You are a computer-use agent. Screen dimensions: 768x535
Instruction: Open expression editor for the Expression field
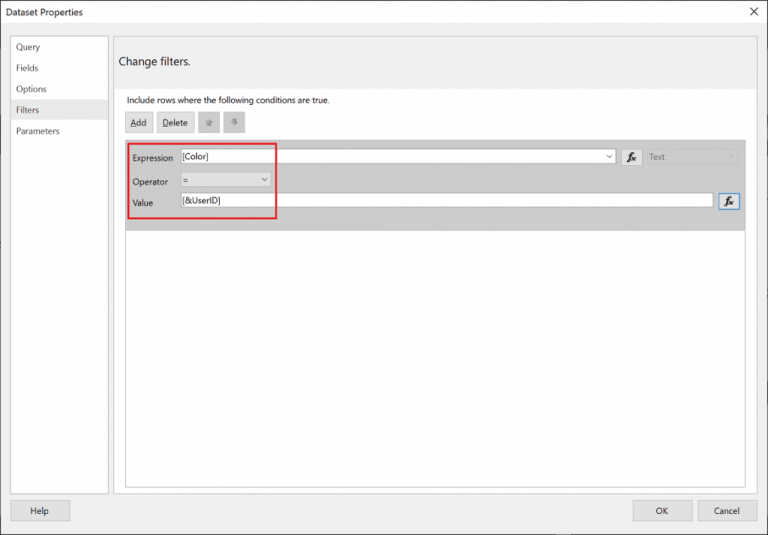[x=631, y=157]
